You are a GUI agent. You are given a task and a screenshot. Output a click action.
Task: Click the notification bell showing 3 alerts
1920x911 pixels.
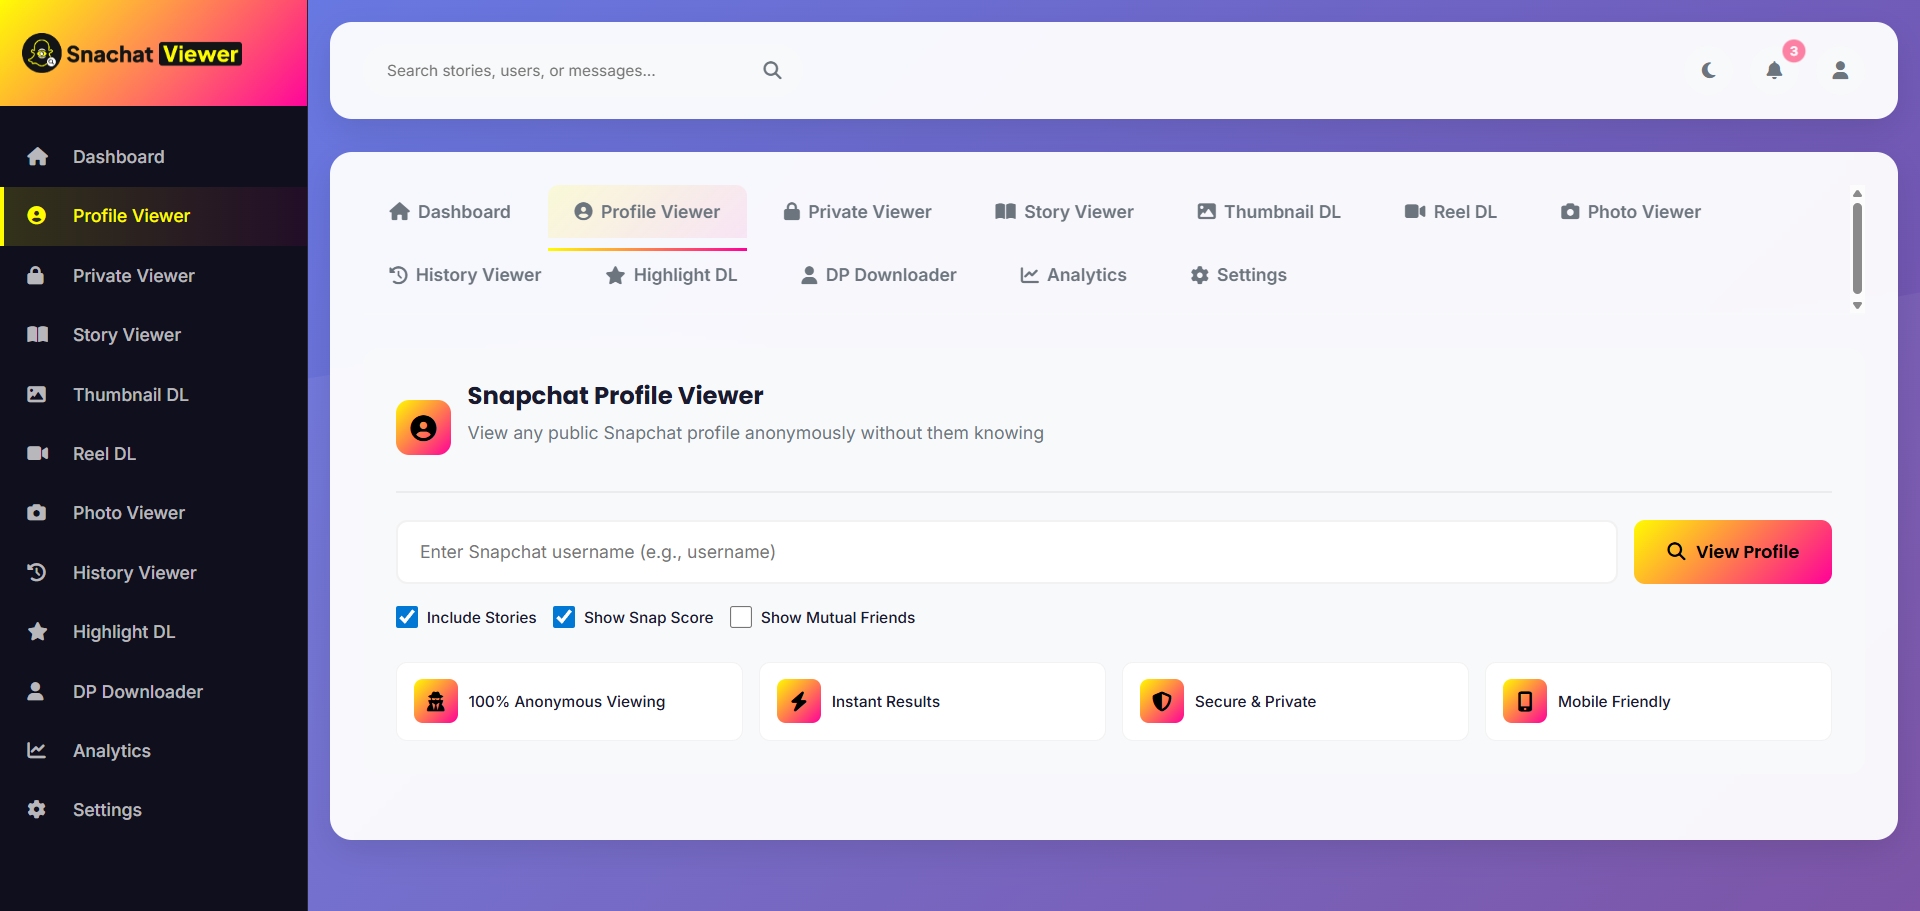tap(1776, 70)
